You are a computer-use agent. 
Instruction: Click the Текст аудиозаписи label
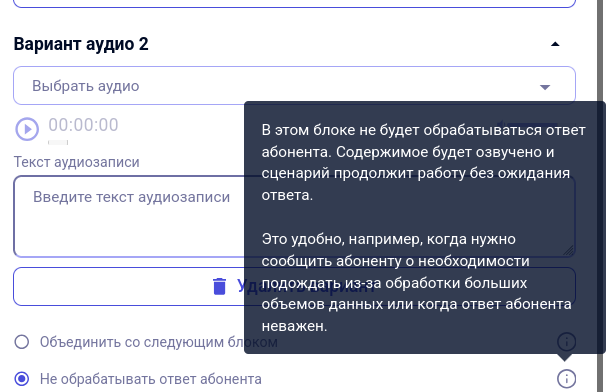pos(77,162)
